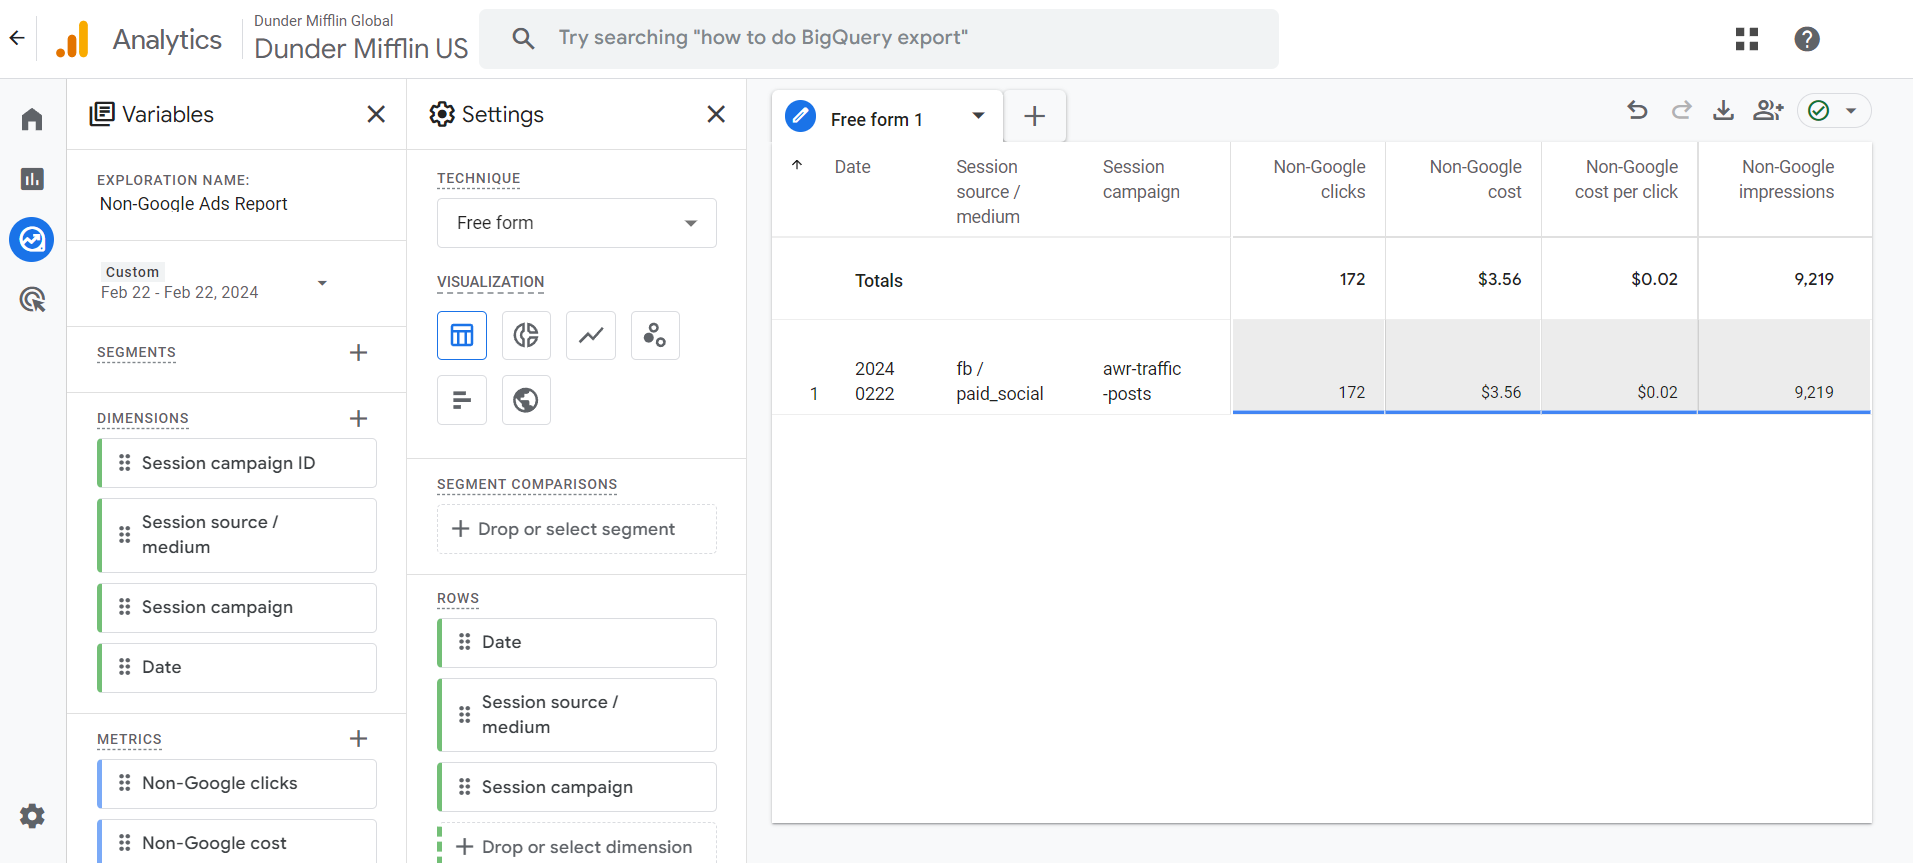The height and width of the screenshot is (863, 1913).
Task: Select the Line chart visualization
Action: point(591,335)
